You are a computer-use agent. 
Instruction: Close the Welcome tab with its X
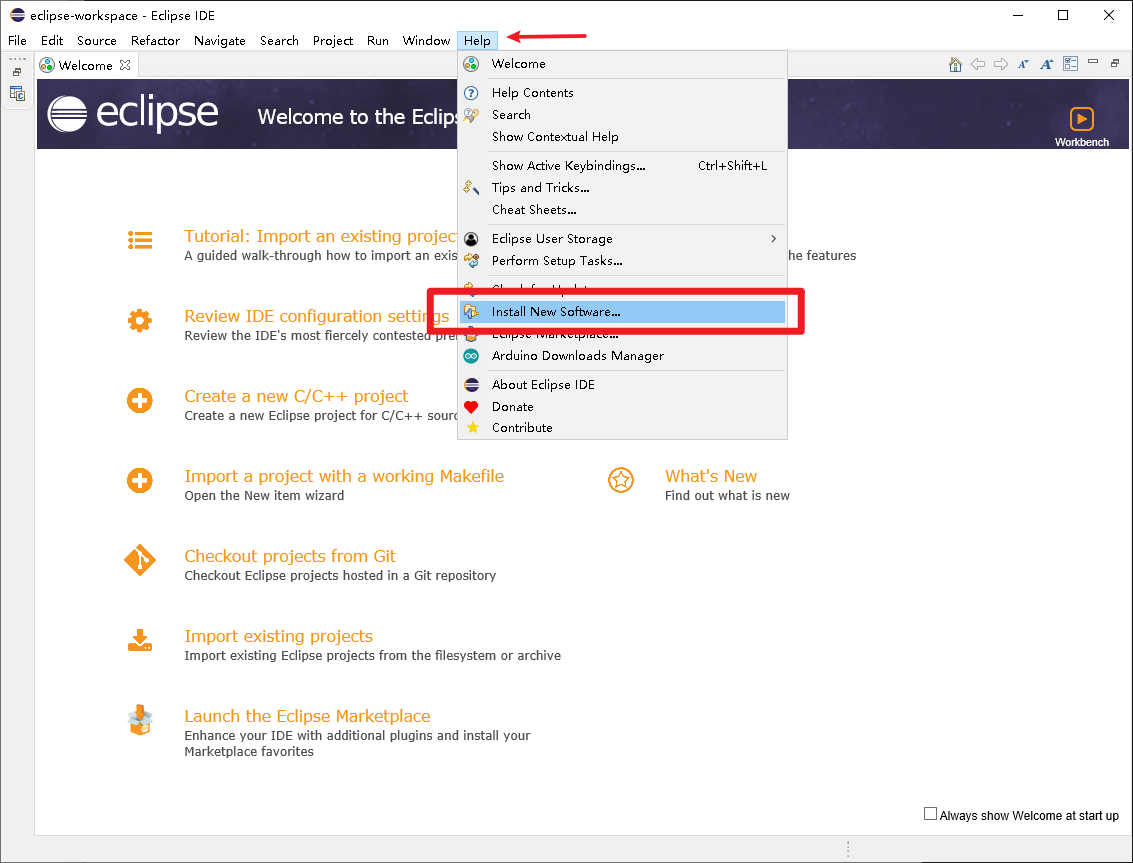125,64
